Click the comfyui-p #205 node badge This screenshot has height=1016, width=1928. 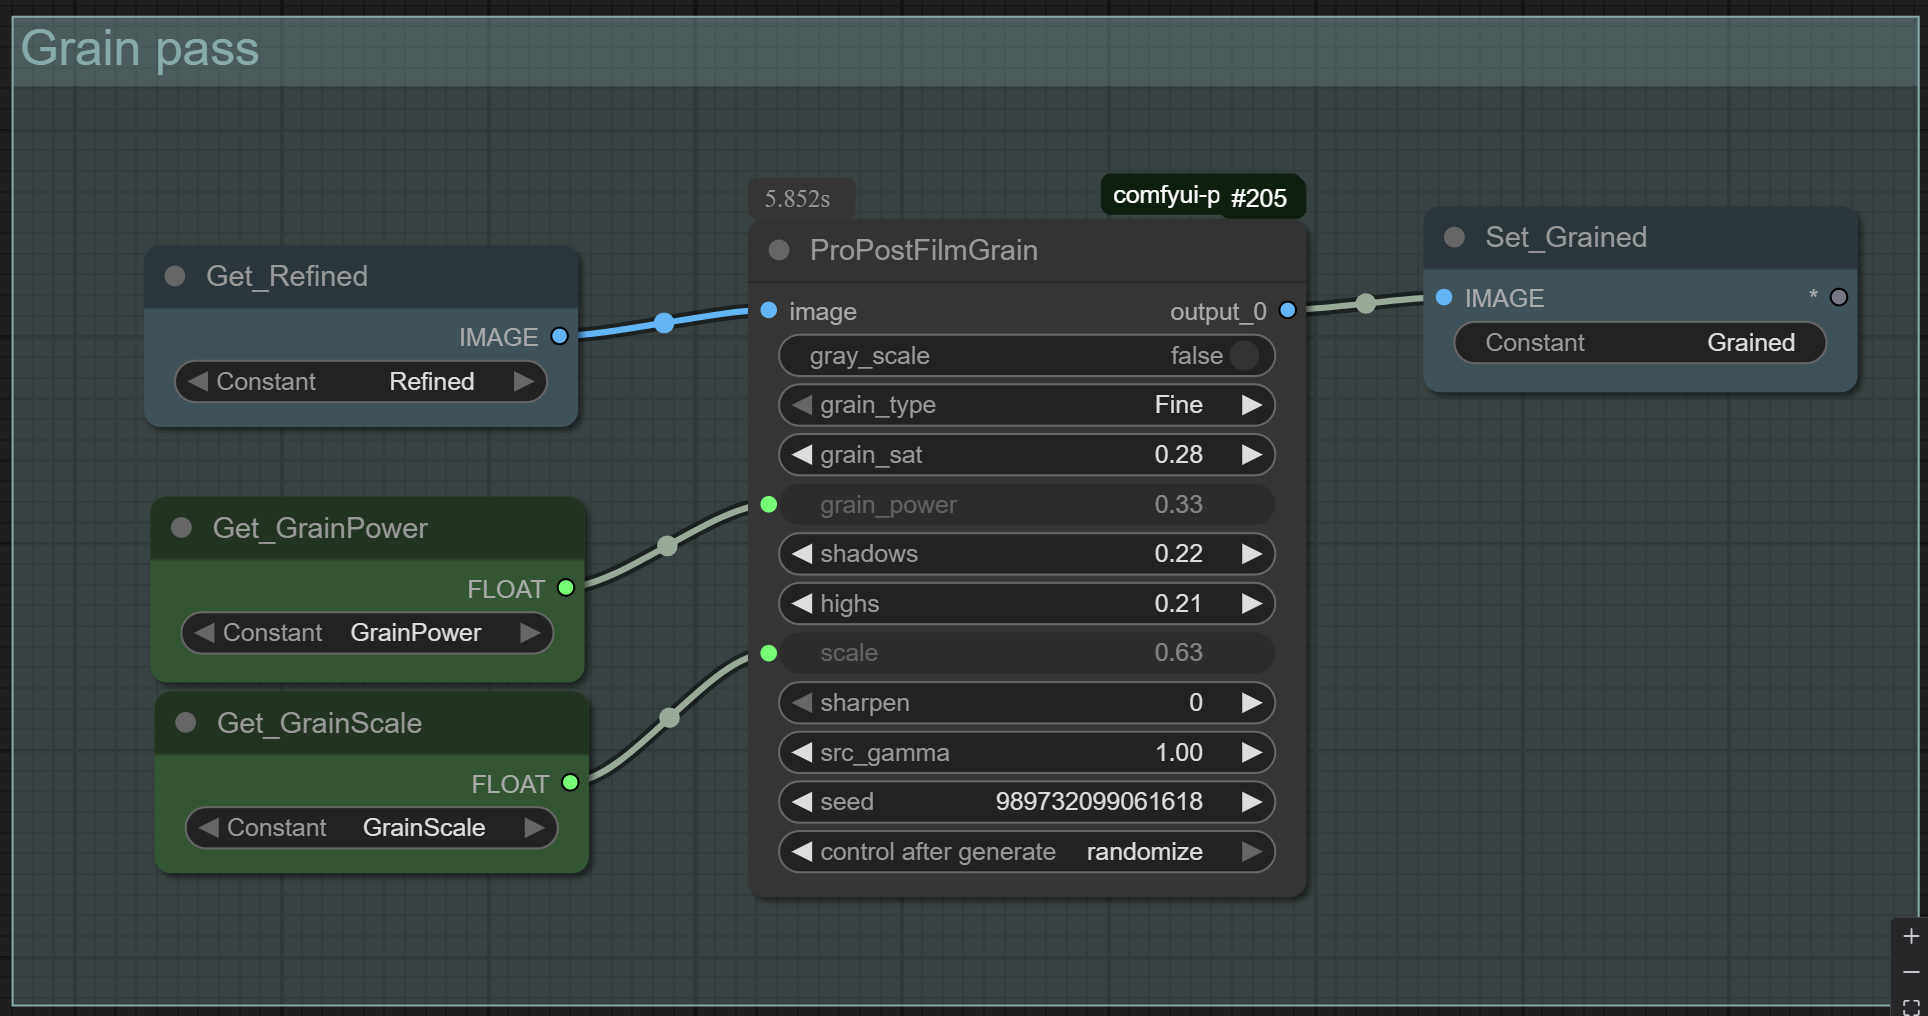(1203, 196)
